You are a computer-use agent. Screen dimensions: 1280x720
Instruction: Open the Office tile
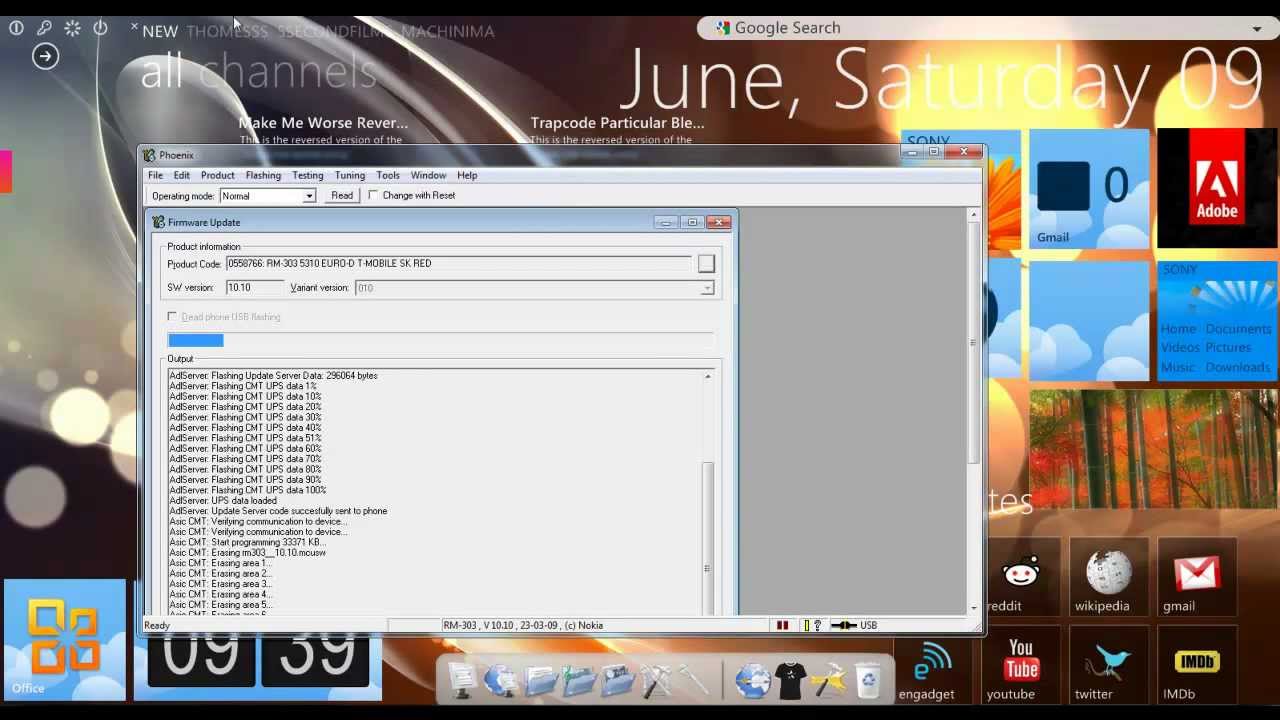(x=64, y=639)
